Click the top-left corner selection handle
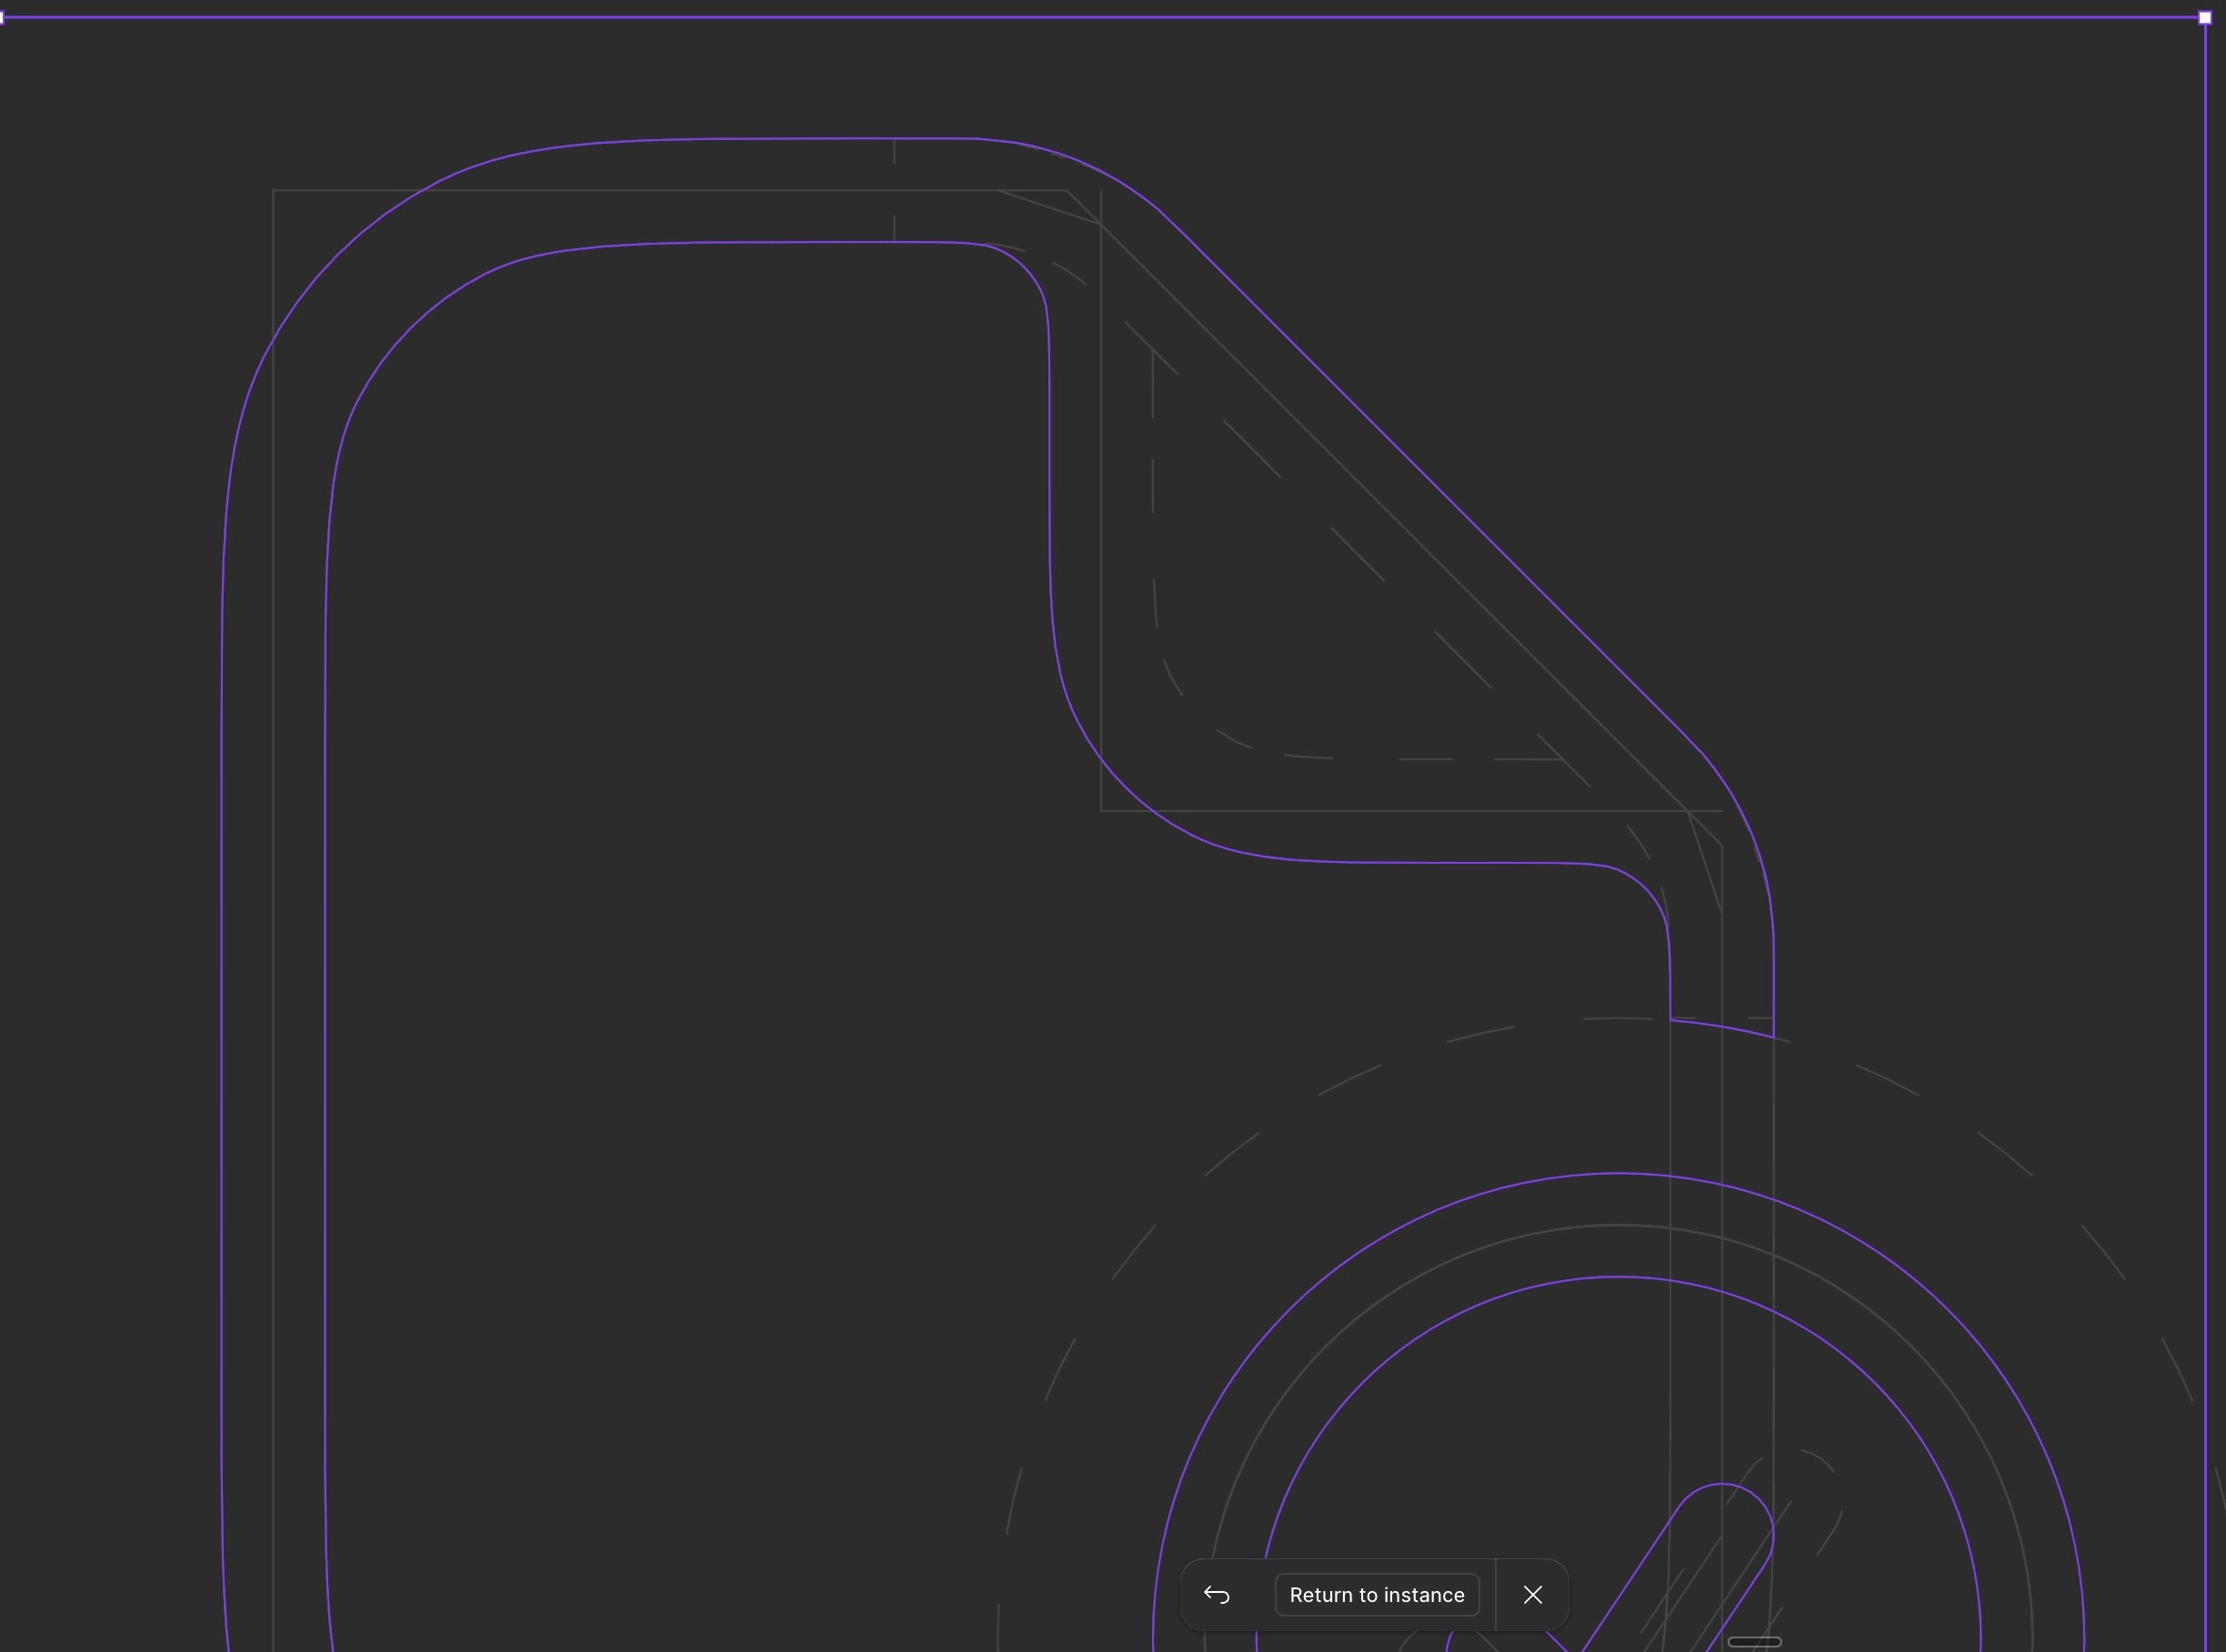2226x1652 pixels. pyautogui.click(x=2, y=17)
